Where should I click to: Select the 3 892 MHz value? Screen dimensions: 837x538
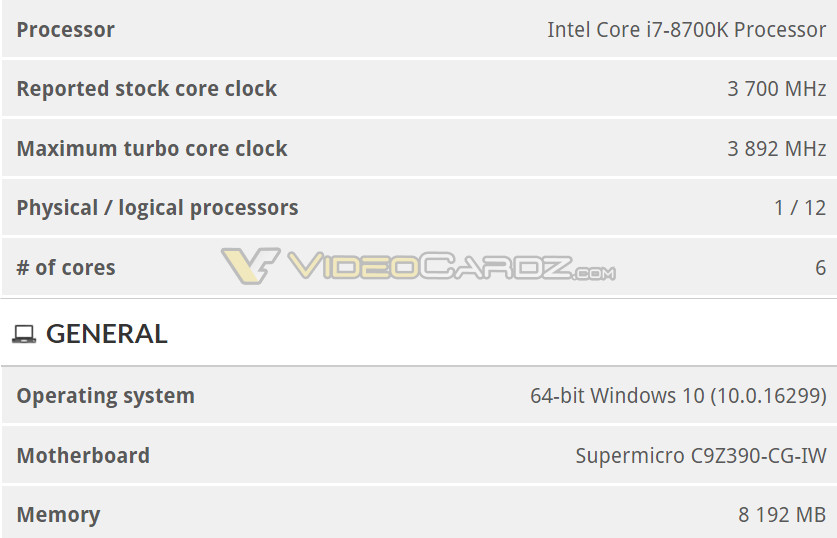776,149
